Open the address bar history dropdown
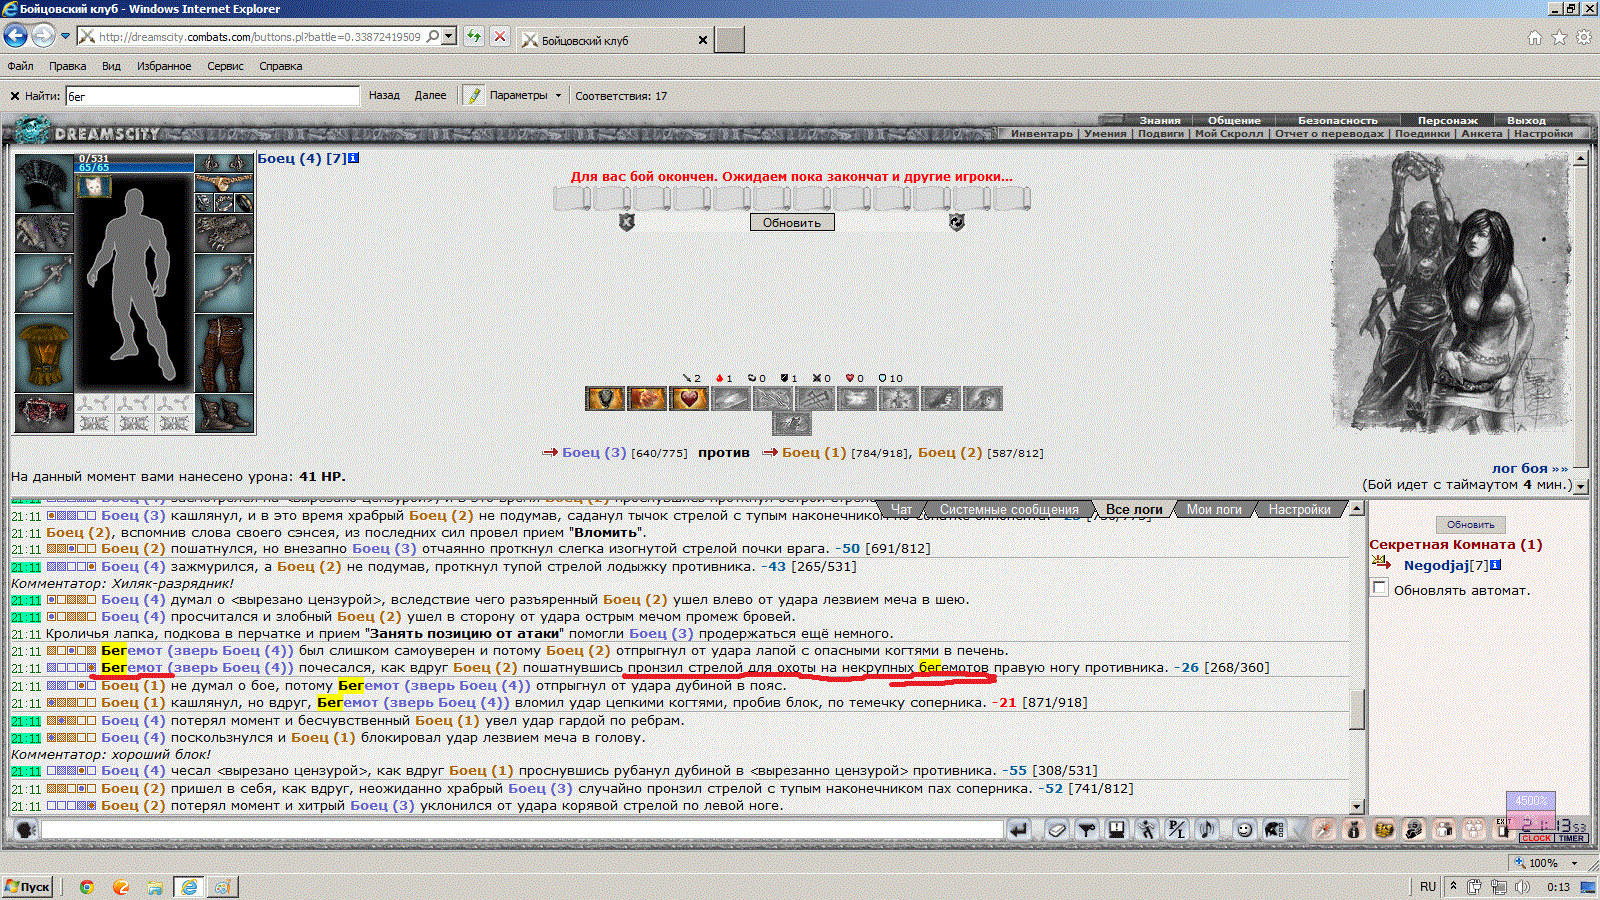The image size is (1600, 900). (450, 36)
